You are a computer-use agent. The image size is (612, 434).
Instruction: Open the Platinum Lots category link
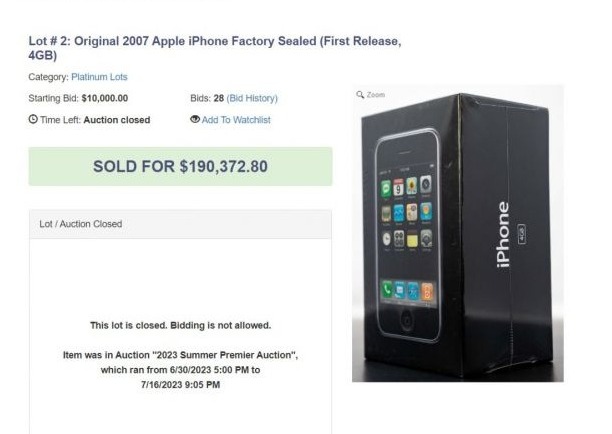(99, 77)
